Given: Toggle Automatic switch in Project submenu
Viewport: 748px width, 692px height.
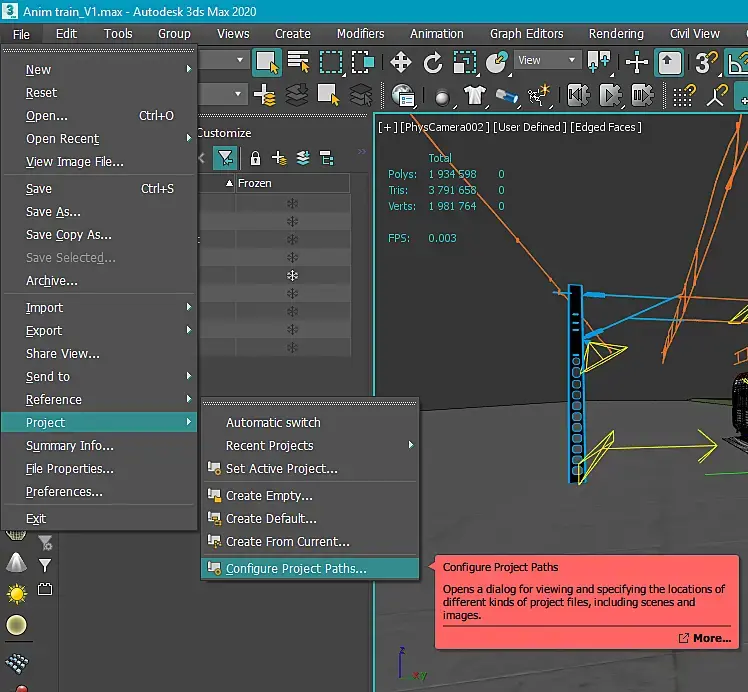Looking at the screenshot, I should click(273, 423).
